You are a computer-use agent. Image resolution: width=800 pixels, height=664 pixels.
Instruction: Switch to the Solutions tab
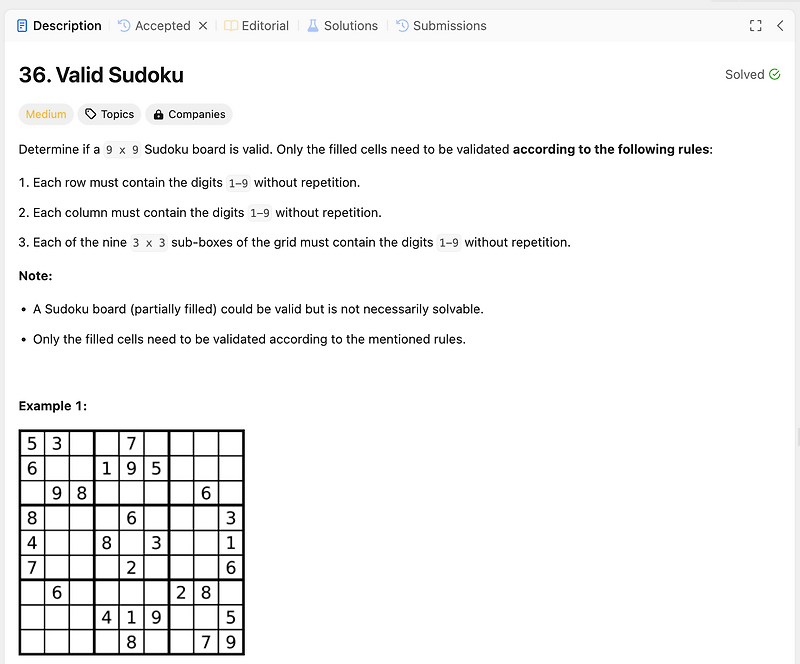[x=350, y=26]
